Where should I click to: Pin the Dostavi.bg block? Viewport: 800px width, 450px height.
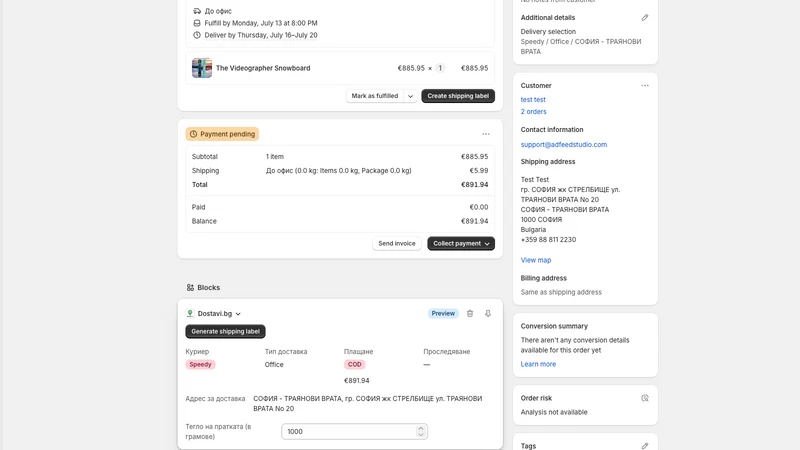[x=488, y=313]
